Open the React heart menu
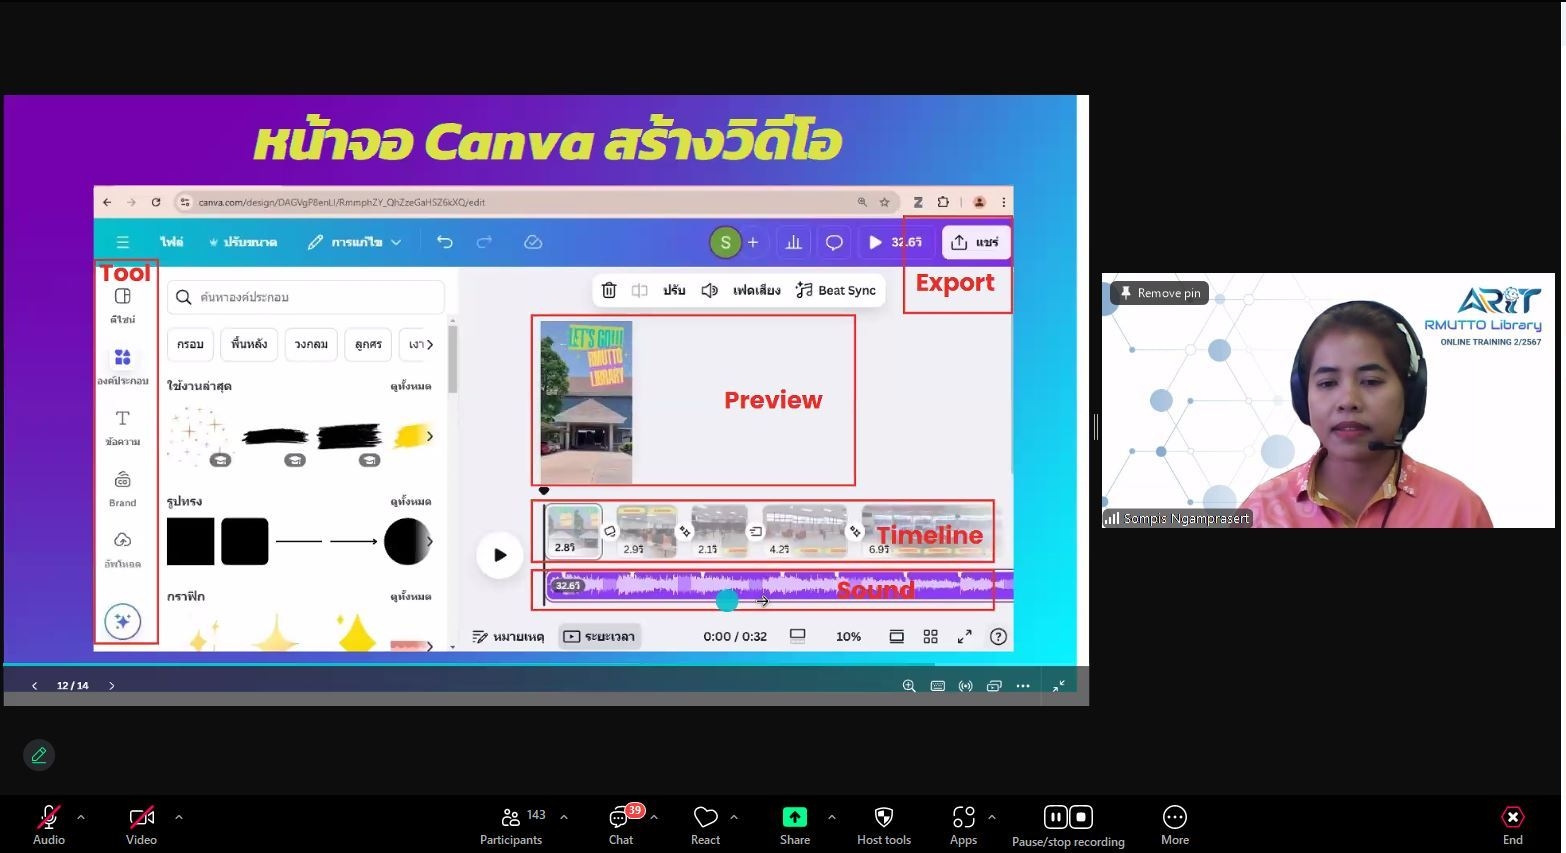The height and width of the screenshot is (853, 1566). [705, 826]
